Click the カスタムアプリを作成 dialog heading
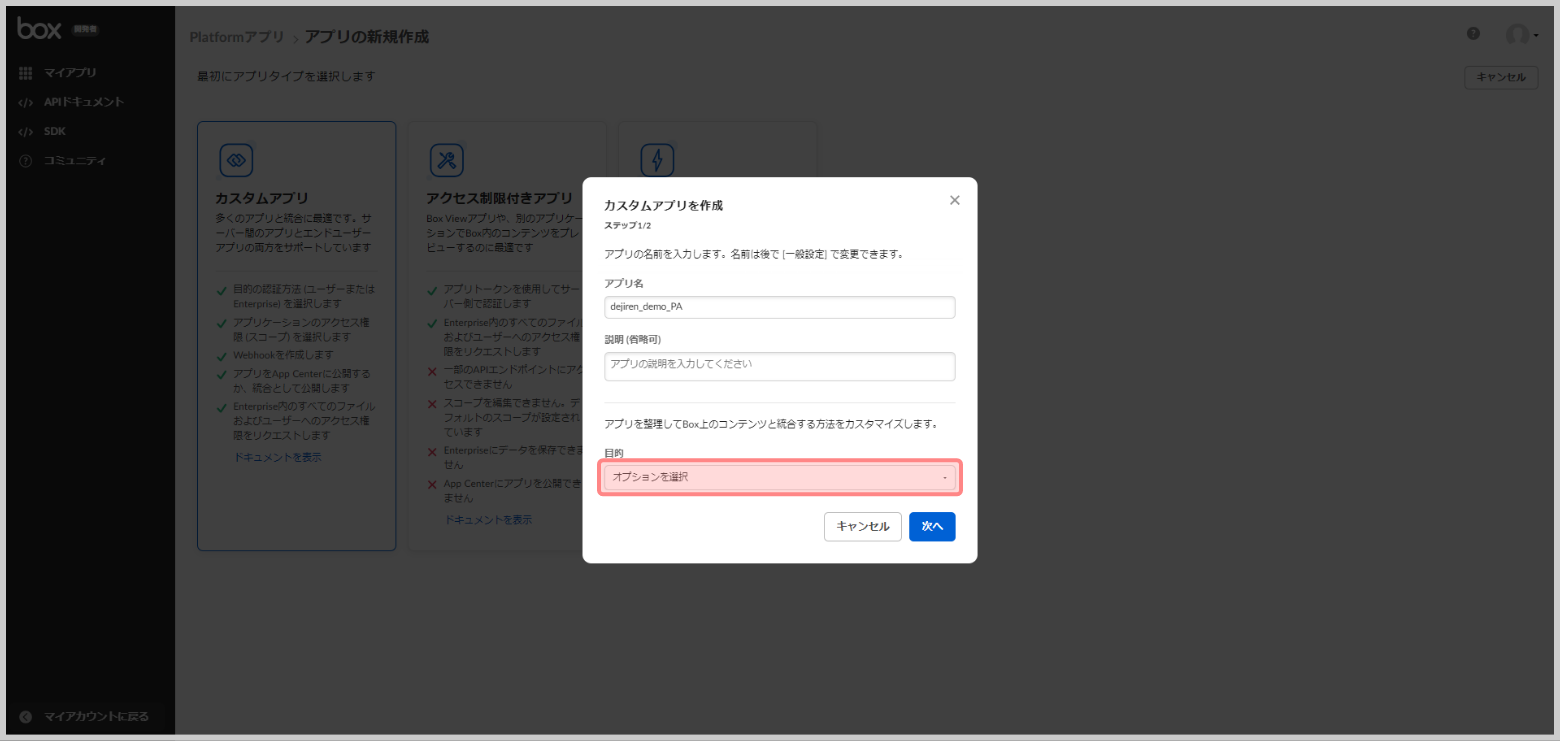 tap(663, 205)
